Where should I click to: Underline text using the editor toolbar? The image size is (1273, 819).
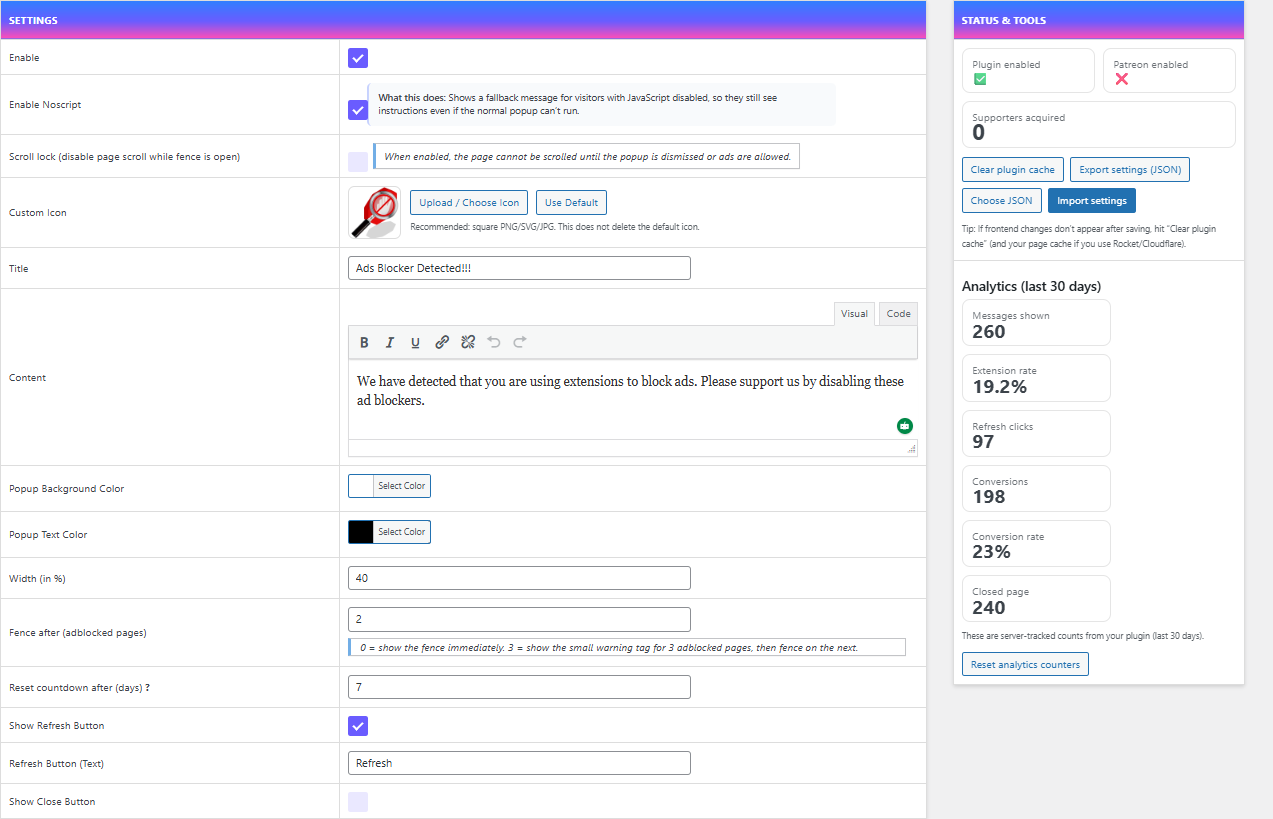click(x=415, y=342)
